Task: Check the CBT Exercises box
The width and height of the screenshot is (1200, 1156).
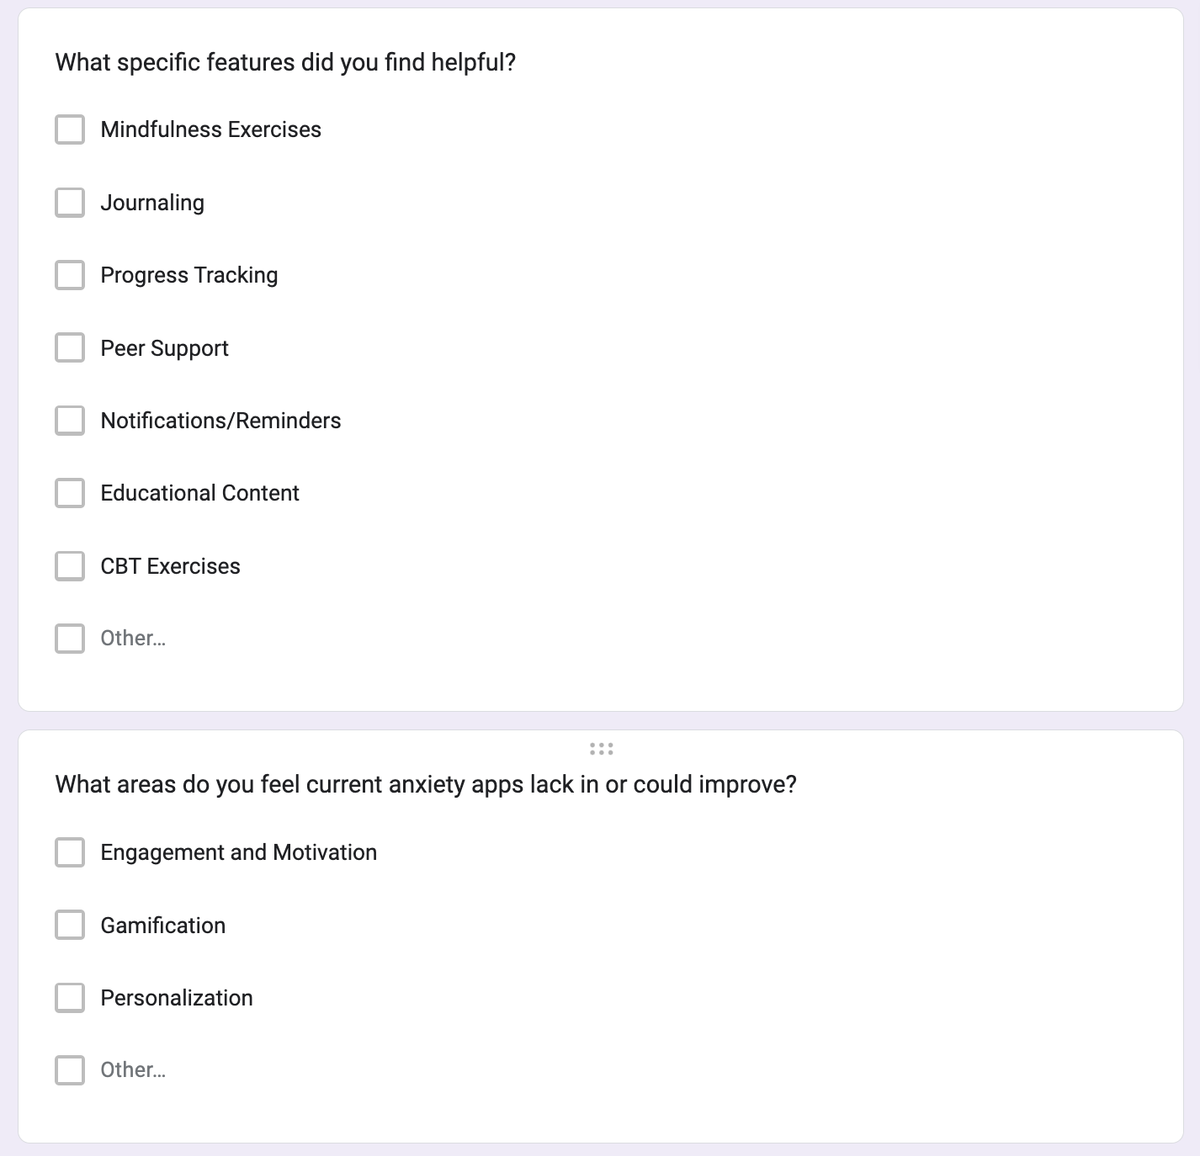Action: click(x=69, y=565)
